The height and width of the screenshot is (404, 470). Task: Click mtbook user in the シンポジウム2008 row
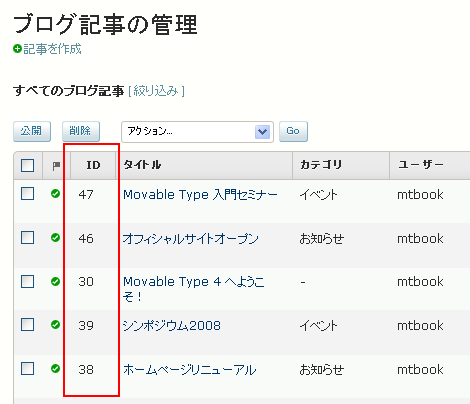click(x=420, y=326)
